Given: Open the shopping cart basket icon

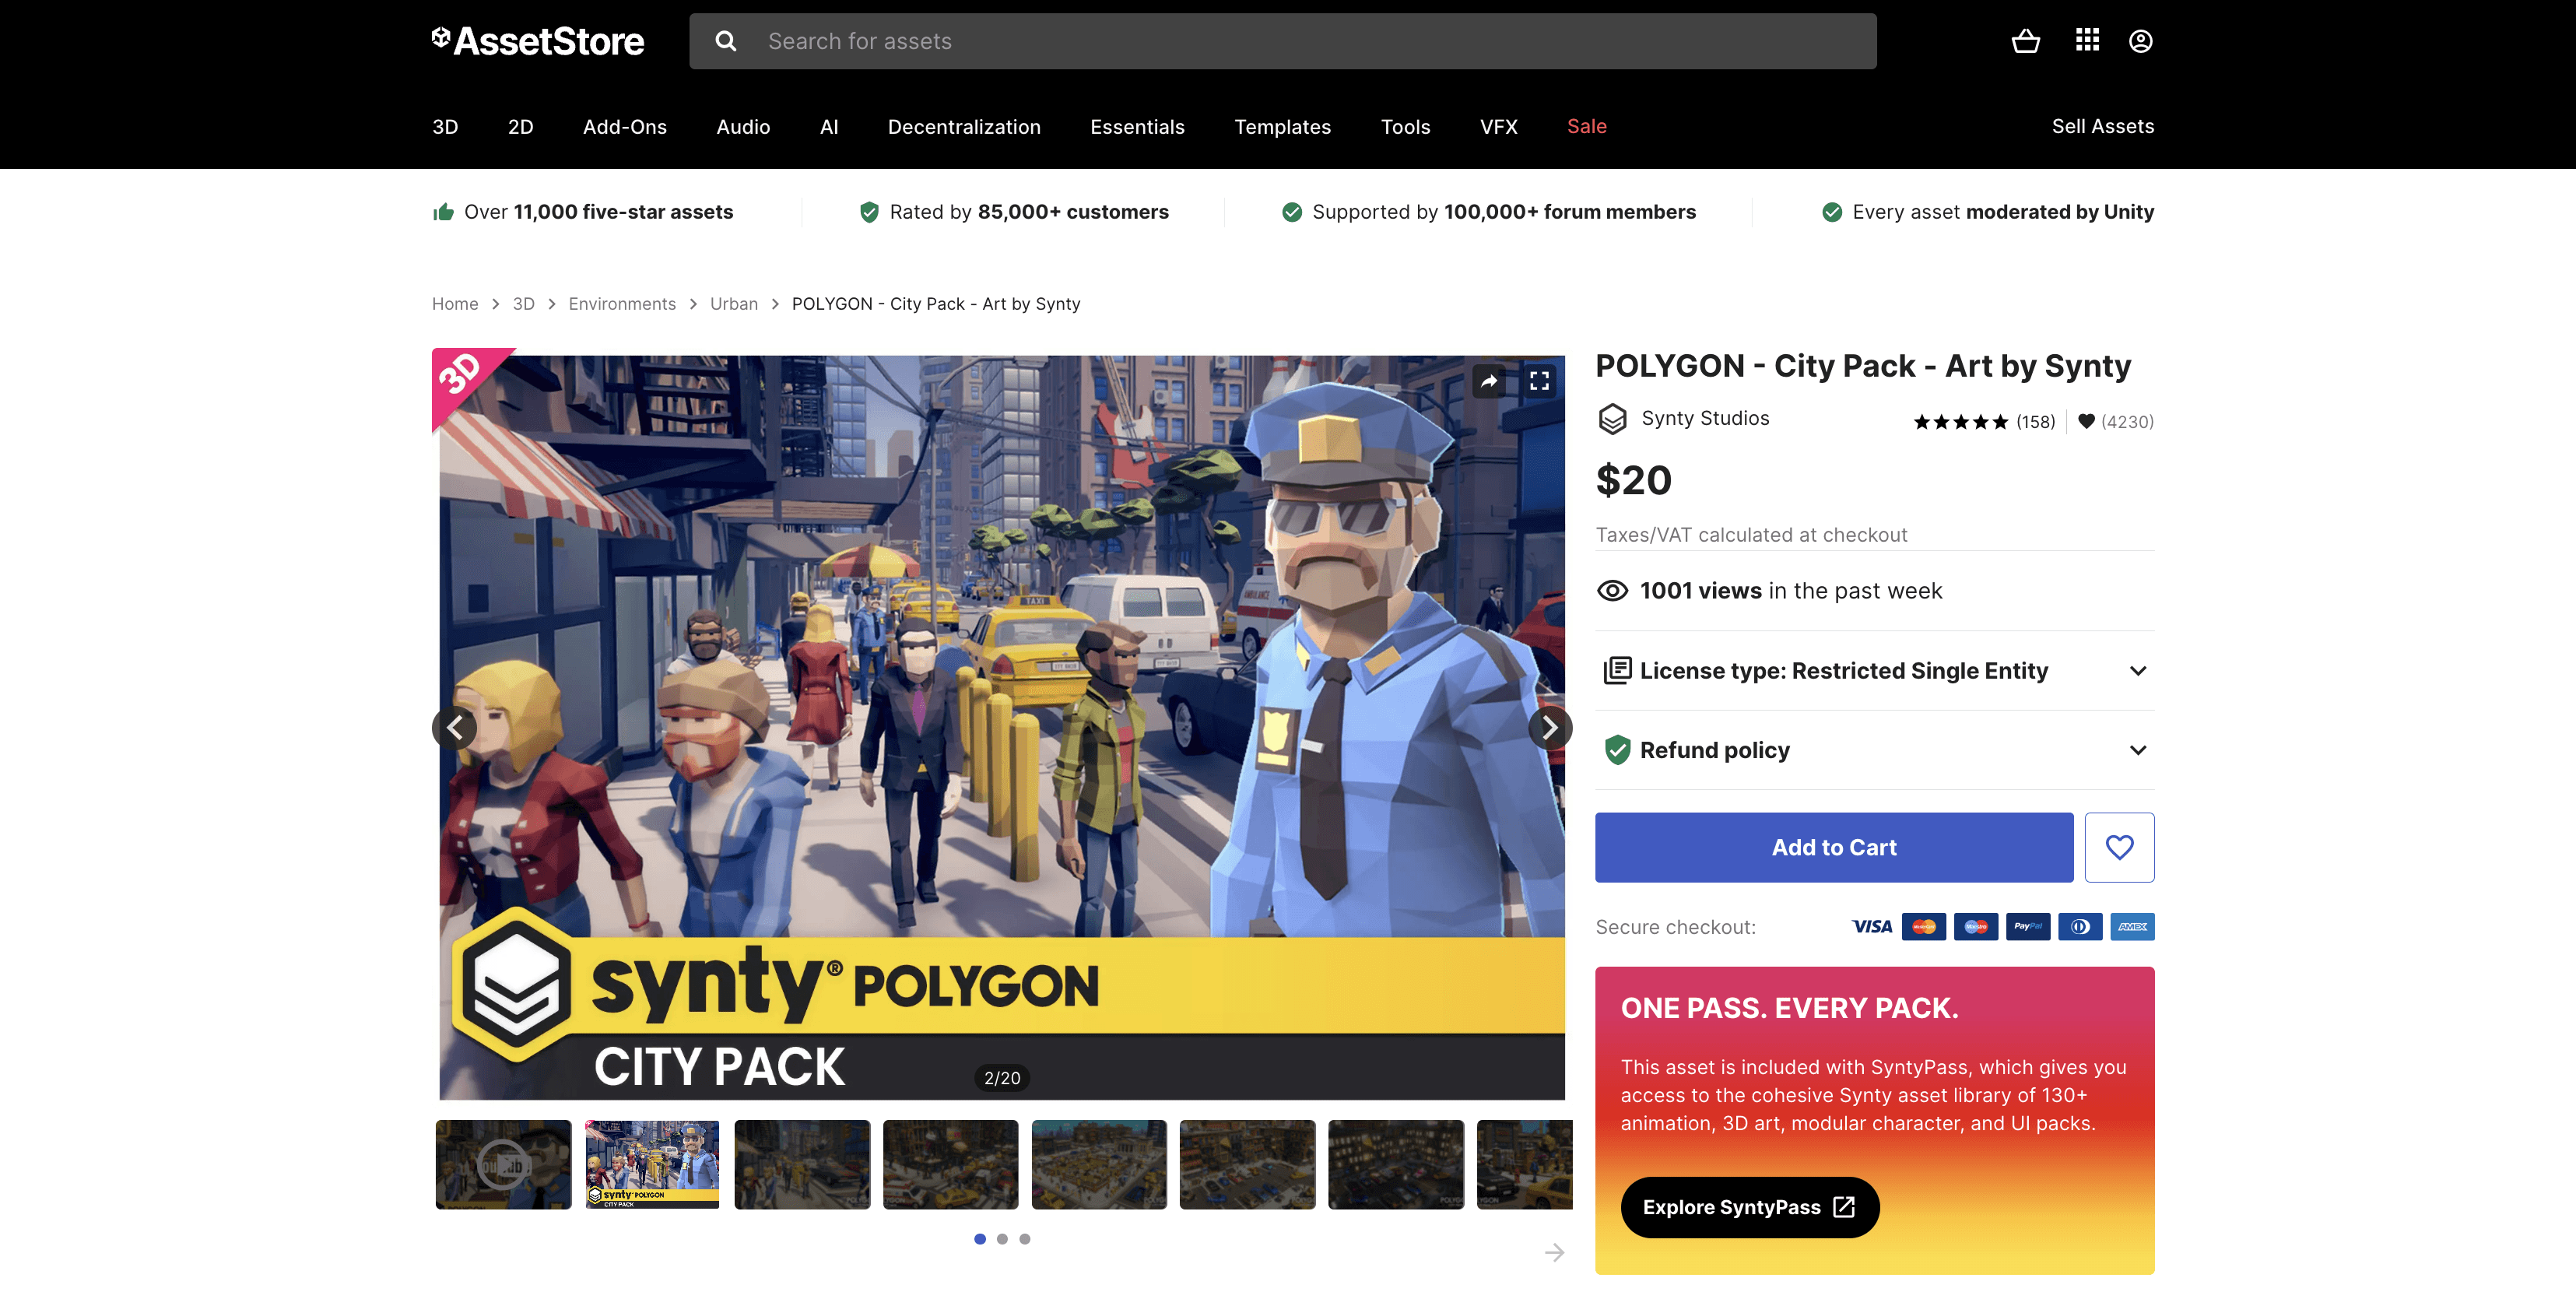Looking at the screenshot, I should 2025,41.
